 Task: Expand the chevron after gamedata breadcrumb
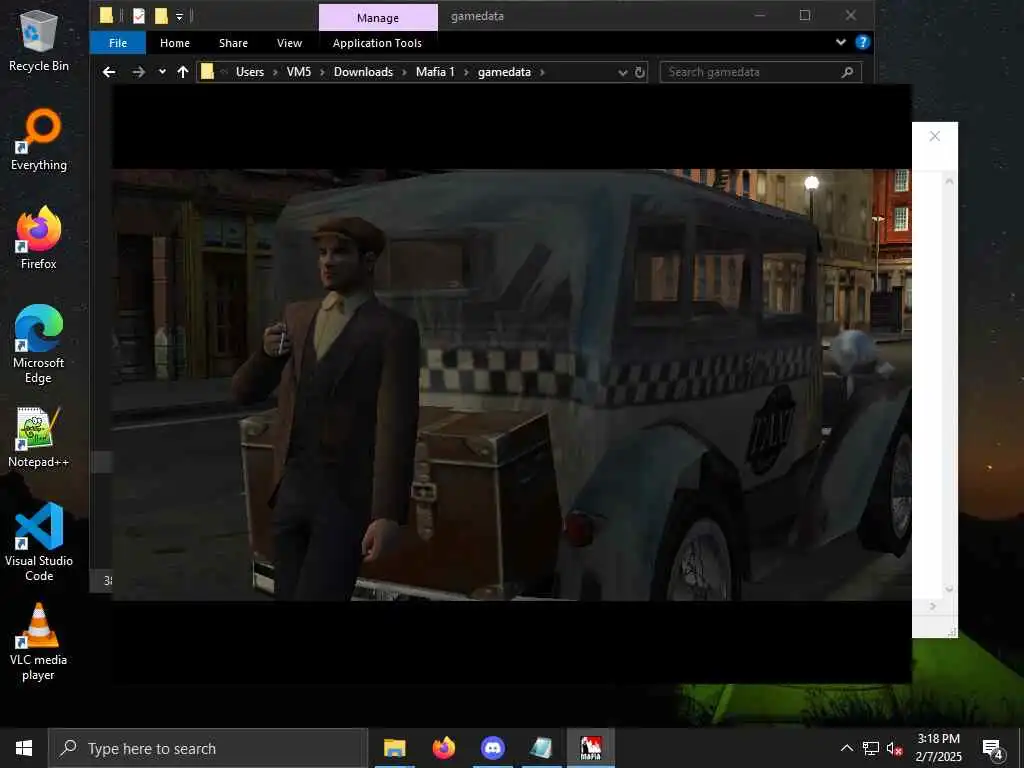pyautogui.click(x=542, y=72)
